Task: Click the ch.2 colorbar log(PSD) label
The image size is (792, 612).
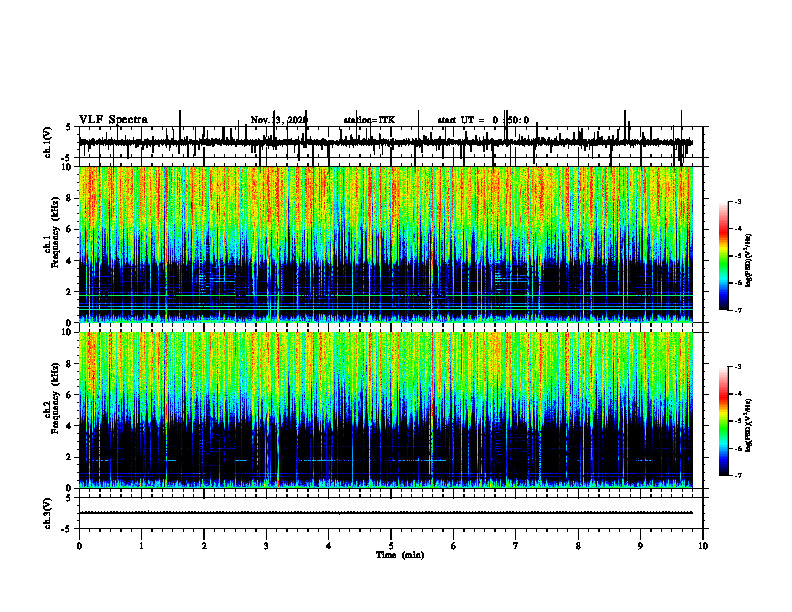Action: tap(749, 425)
